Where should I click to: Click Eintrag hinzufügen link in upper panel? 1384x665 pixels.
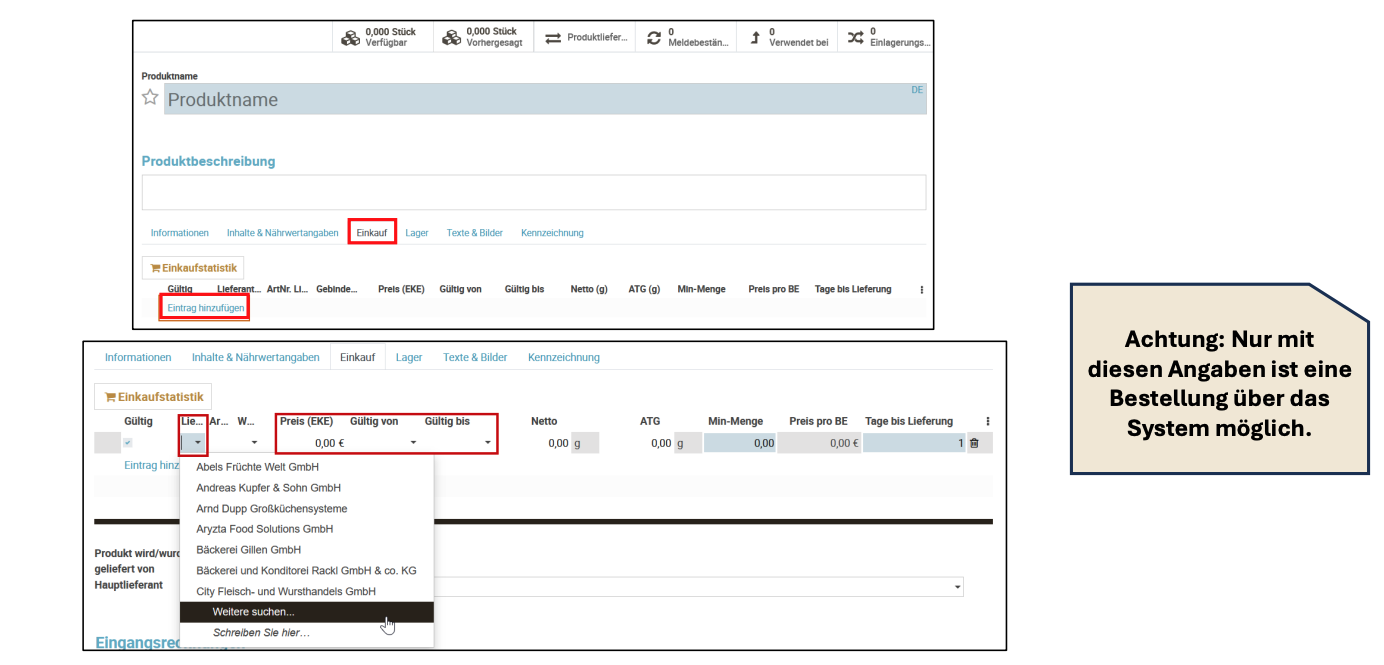(x=206, y=308)
